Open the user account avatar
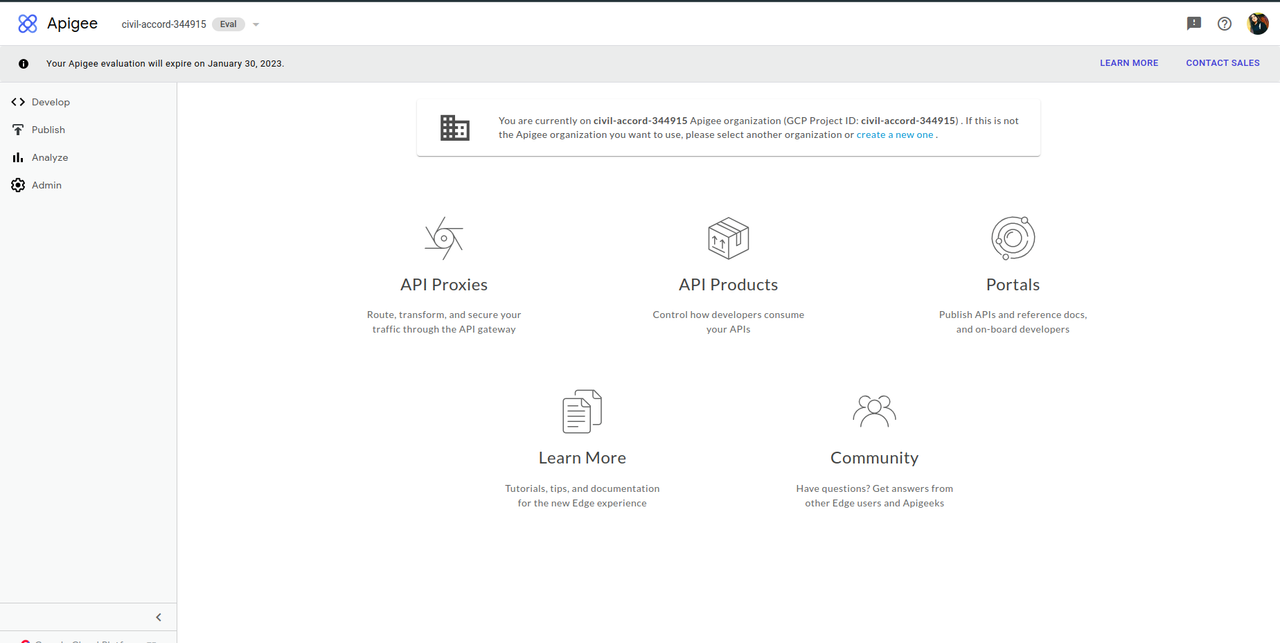1280x643 pixels. coord(1258,24)
